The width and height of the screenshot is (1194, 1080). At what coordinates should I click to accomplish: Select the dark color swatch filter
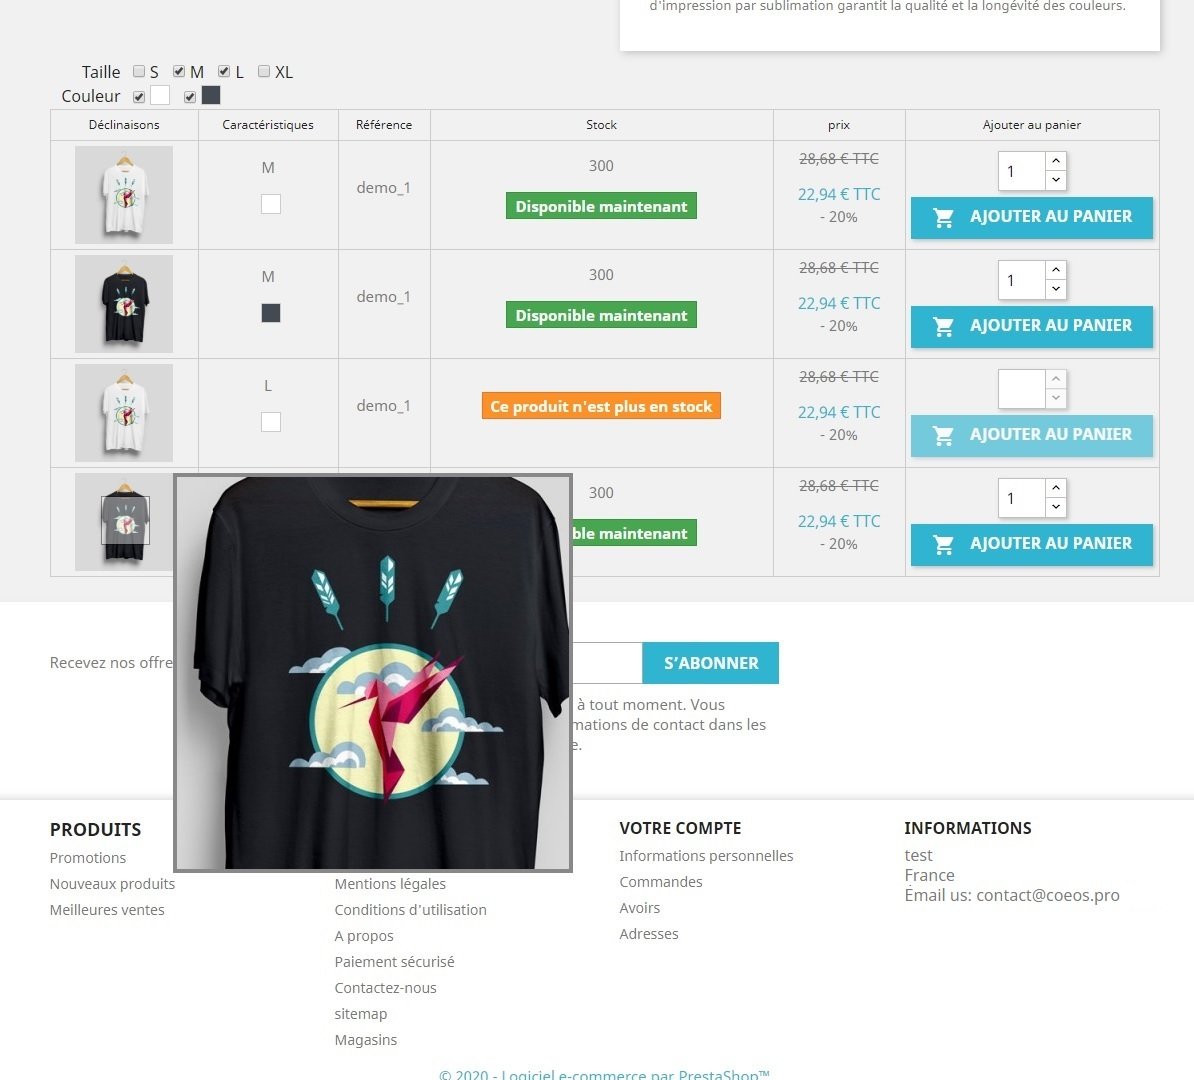pos(211,95)
